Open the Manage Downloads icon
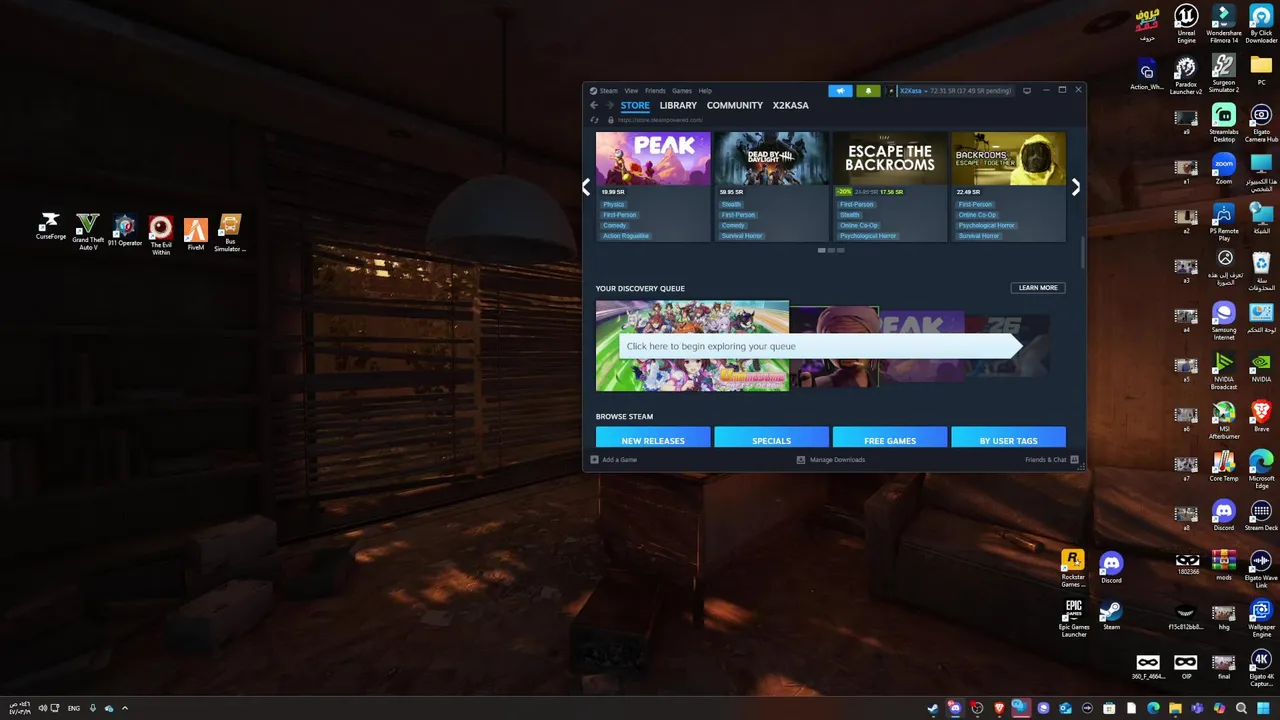Viewport: 1280px width, 720px height. [x=801, y=460]
